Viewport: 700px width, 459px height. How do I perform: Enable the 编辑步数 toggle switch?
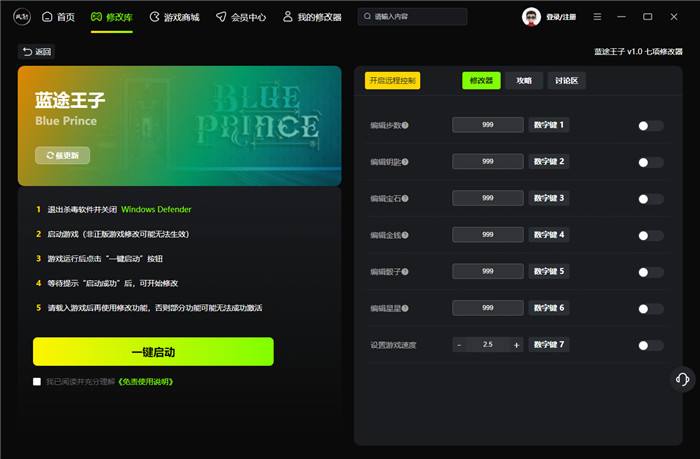click(x=650, y=126)
